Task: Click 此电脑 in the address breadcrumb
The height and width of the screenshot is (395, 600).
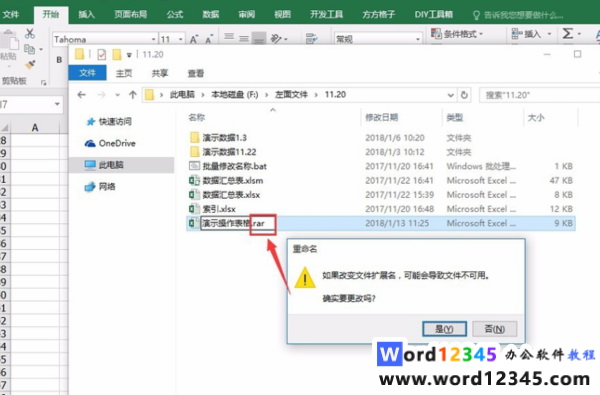Action: (x=182, y=95)
